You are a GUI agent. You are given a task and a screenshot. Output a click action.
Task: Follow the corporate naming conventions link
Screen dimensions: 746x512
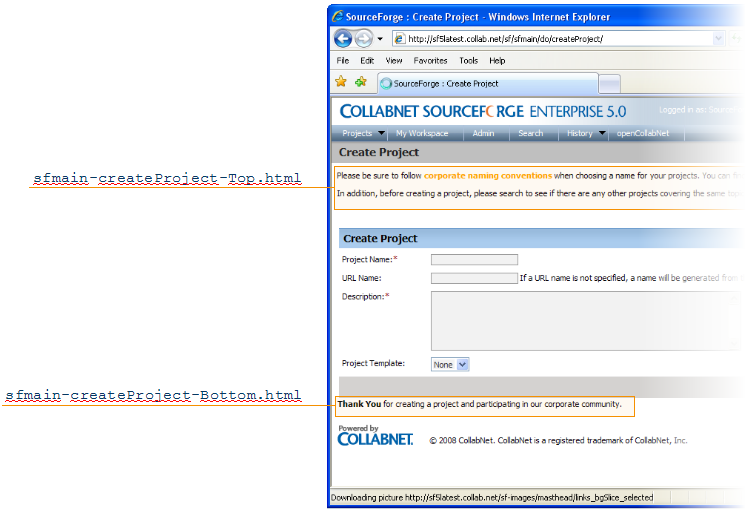click(x=488, y=176)
